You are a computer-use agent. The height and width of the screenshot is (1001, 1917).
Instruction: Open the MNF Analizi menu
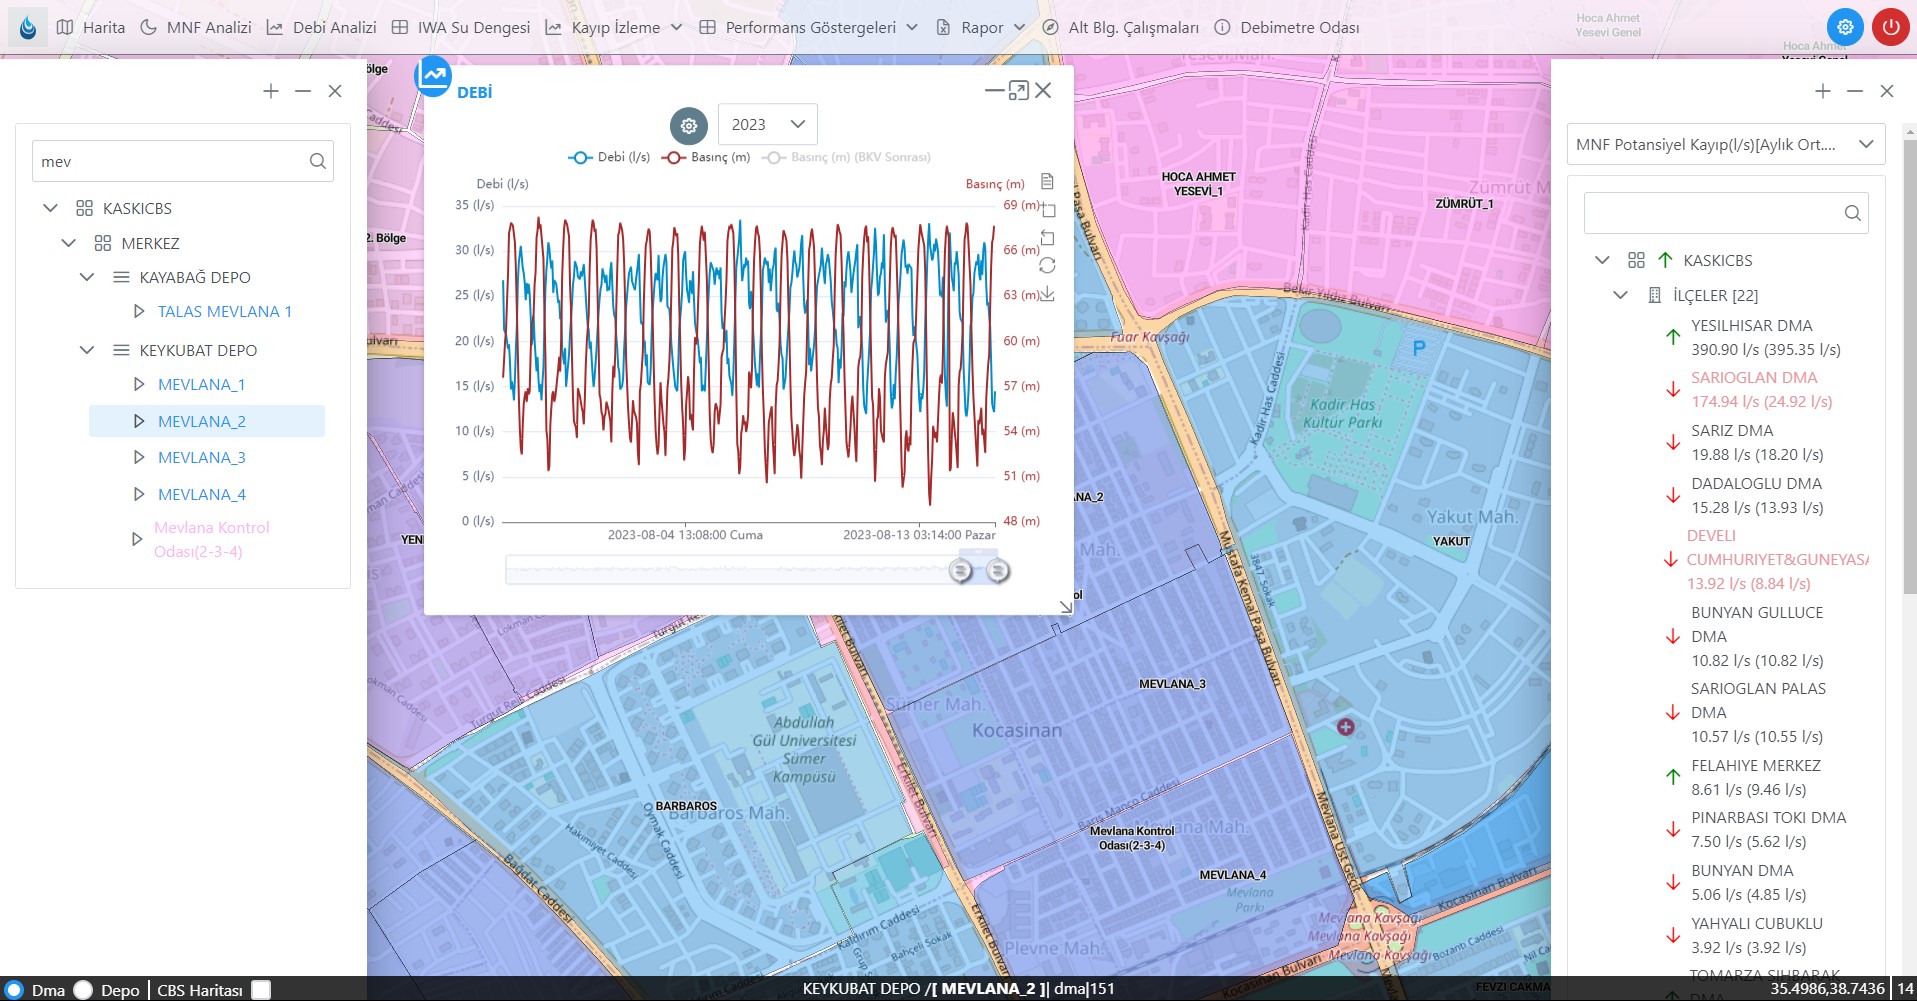[196, 28]
